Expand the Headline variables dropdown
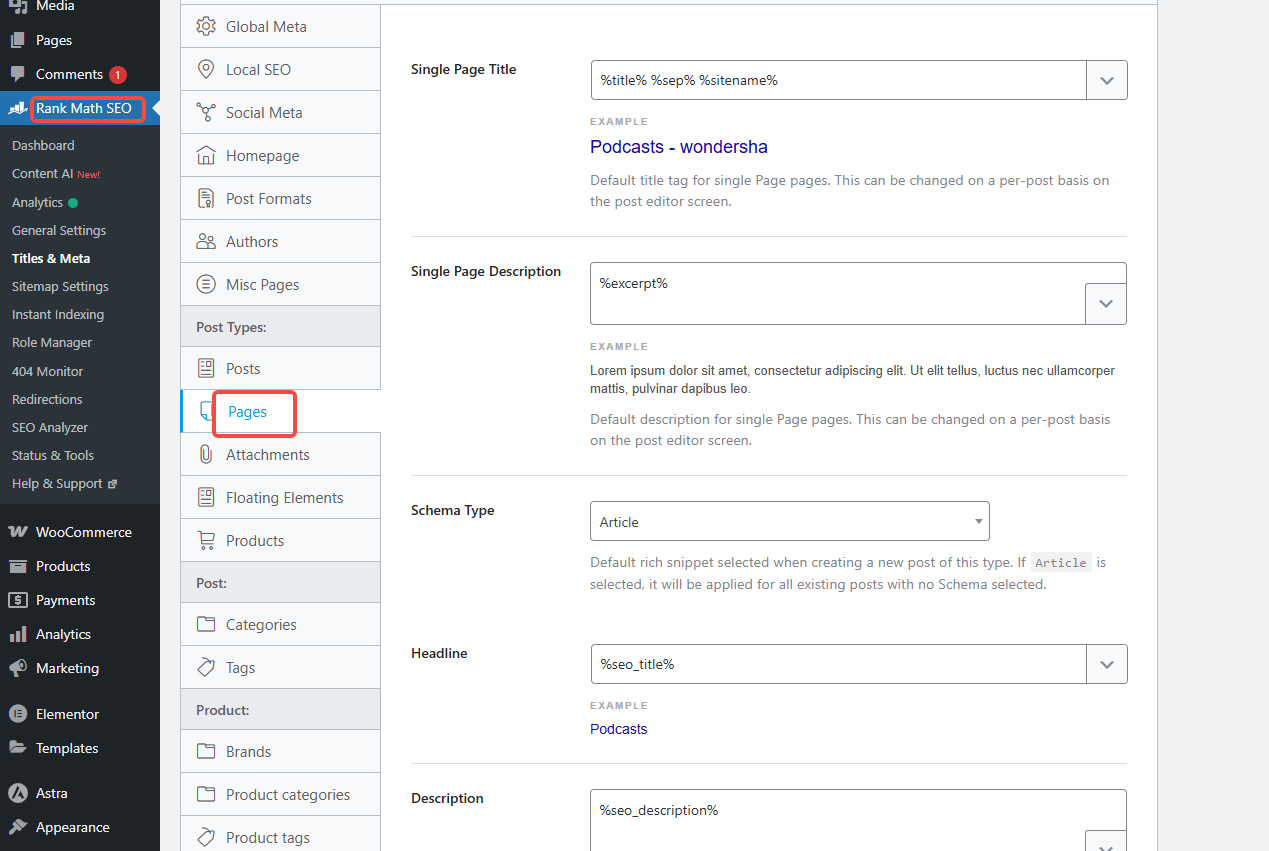This screenshot has height=851, width=1269. point(1107,664)
